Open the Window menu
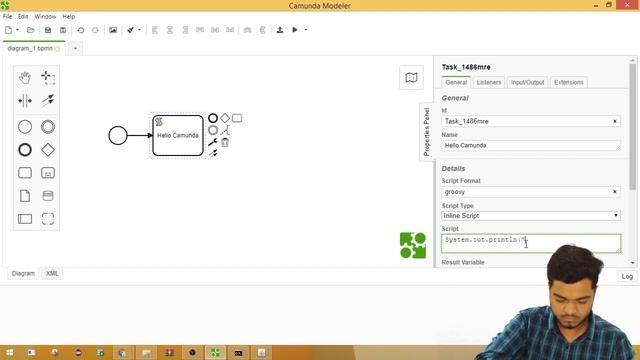Viewport: 640px width, 360px height. pyautogui.click(x=45, y=16)
